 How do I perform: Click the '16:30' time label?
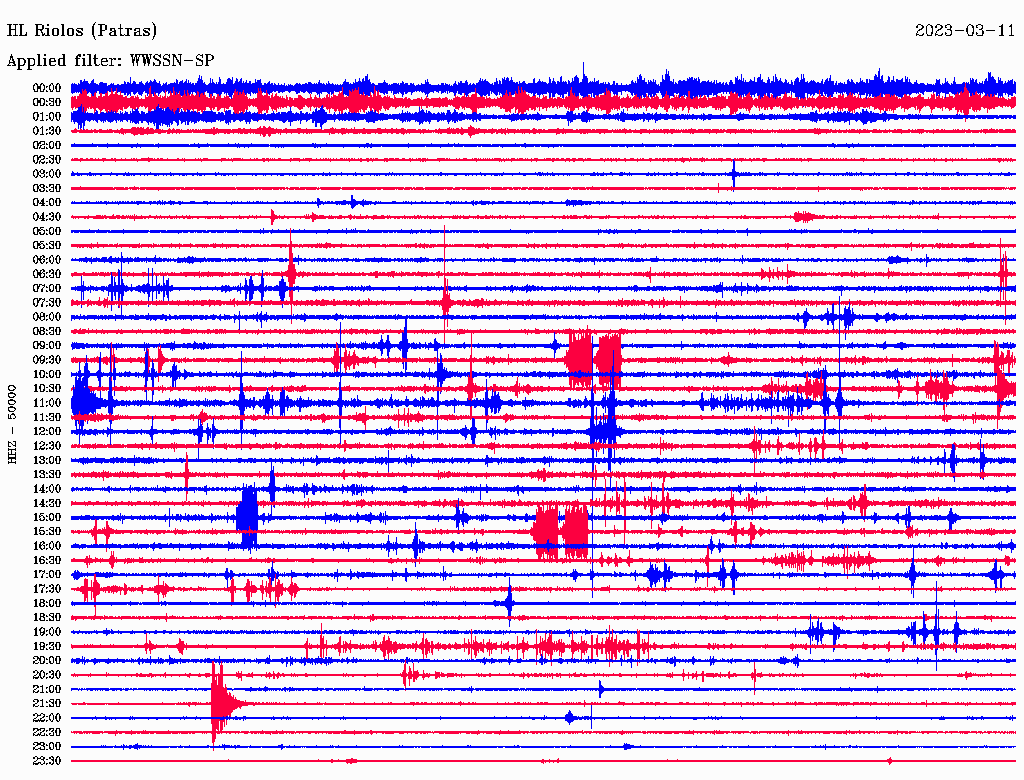[47, 561]
